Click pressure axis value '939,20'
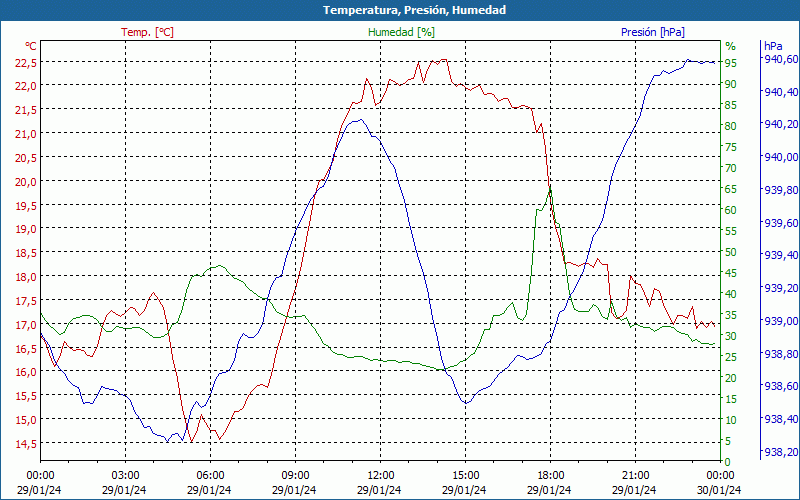Viewport: 800px width, 500px height. pyautogui.click(x=780, y=288)
